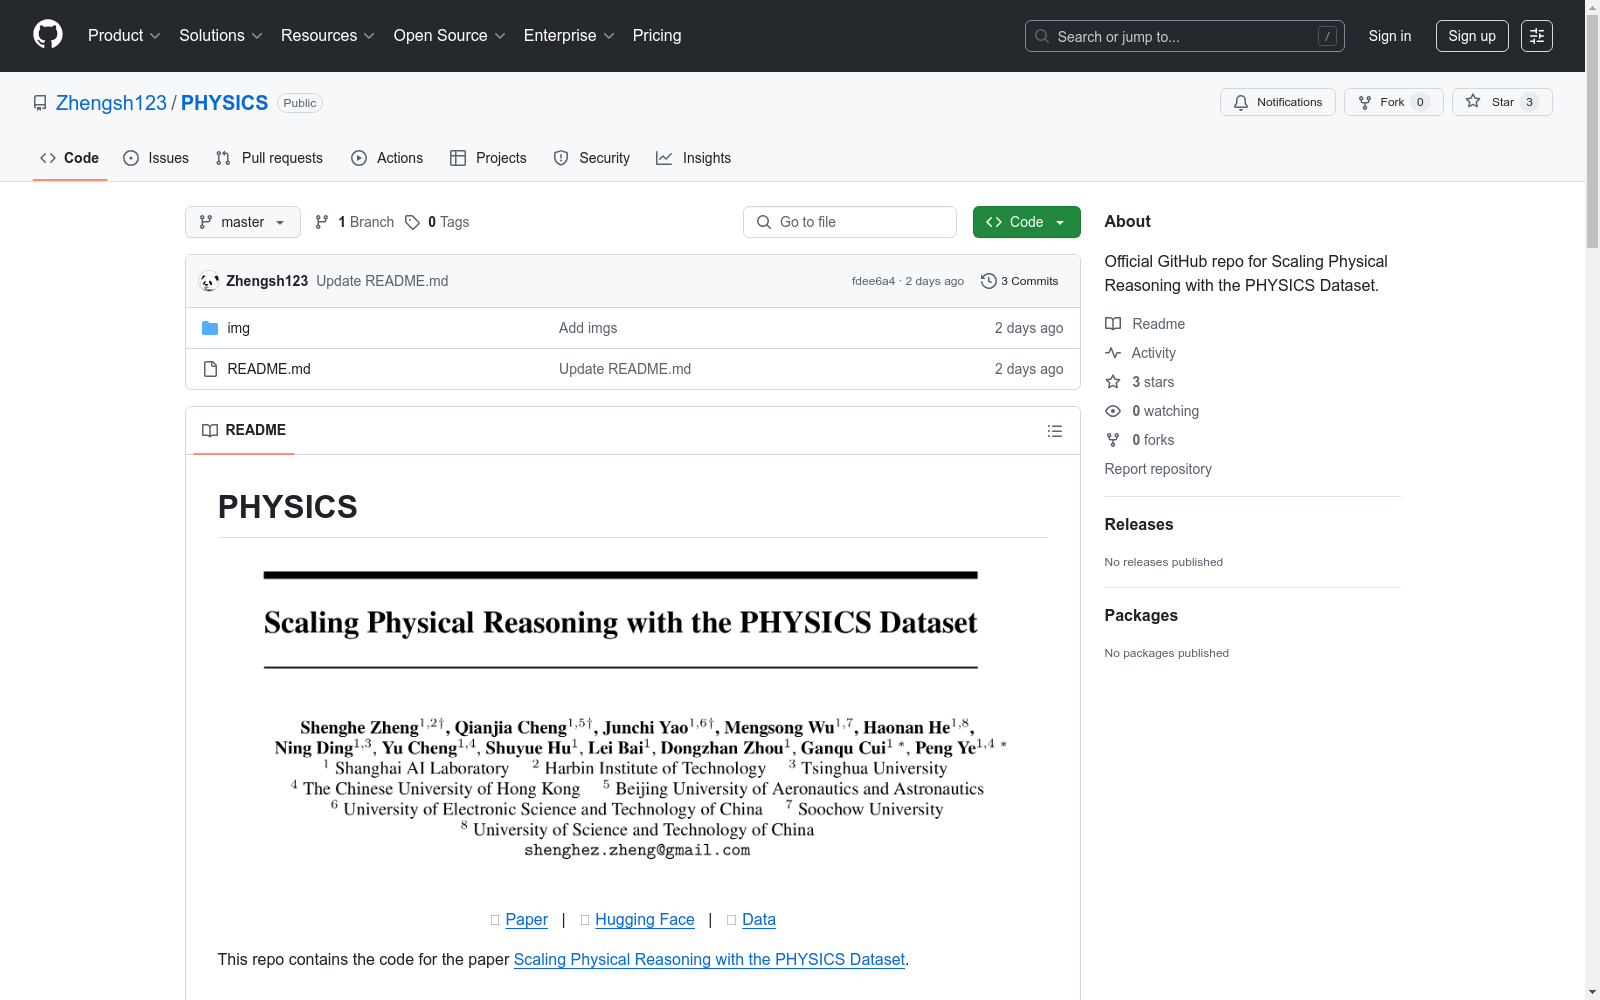Screen dimensions: 1600x1000
Task: Open commit message 'Add imgs'
Action: coord(588,328)
